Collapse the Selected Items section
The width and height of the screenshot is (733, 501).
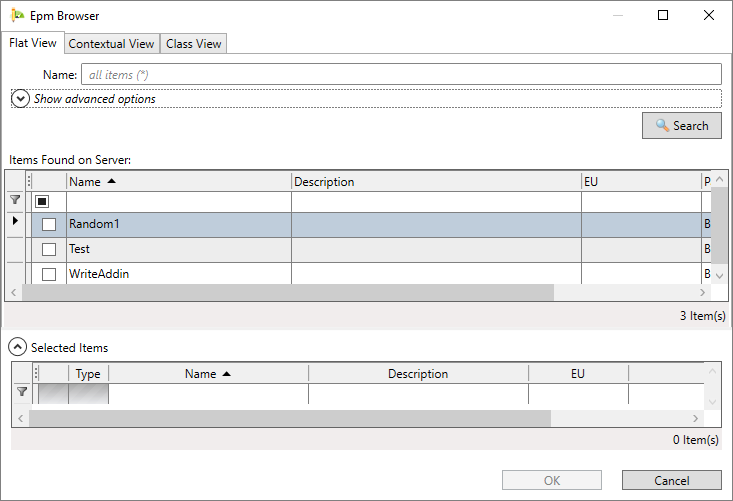coord(17,347)
